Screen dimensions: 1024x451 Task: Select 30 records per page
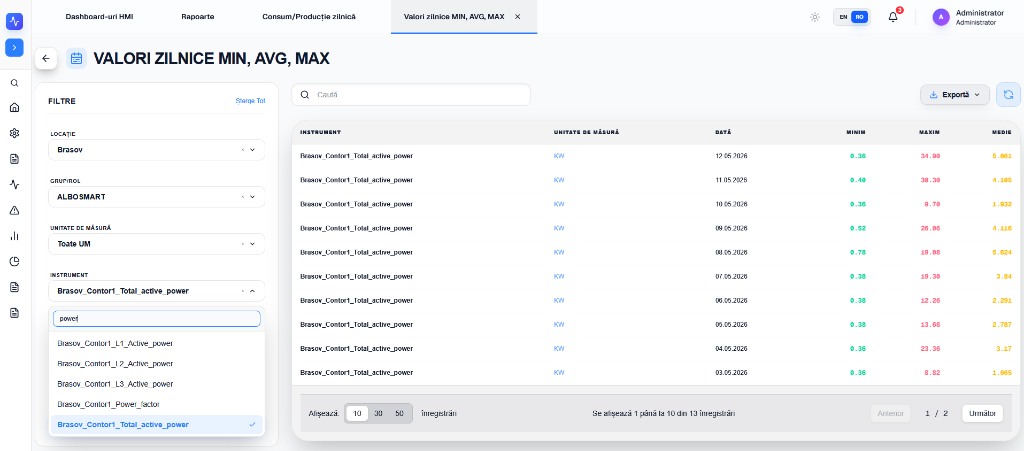378,413
